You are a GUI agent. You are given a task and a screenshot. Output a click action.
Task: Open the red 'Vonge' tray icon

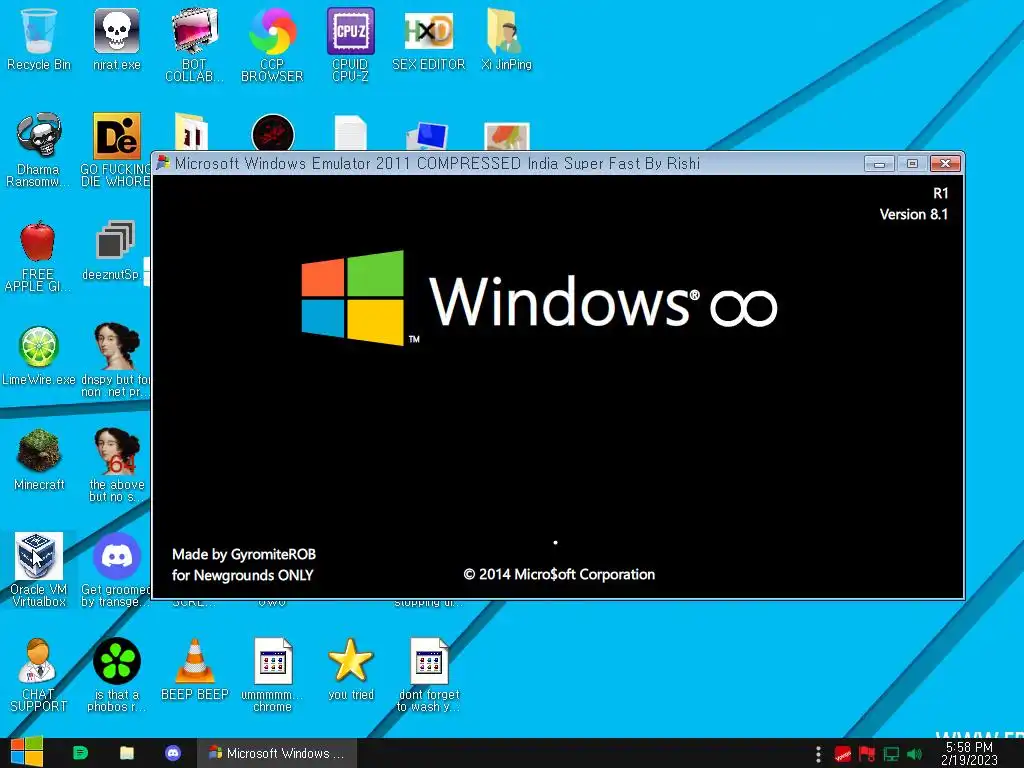[x=842, y=754]
